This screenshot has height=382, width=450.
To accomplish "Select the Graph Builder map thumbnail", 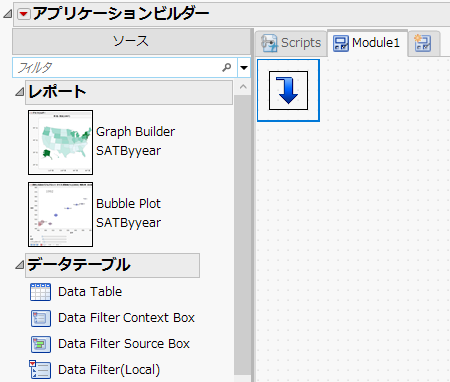I will click(60, 142).
